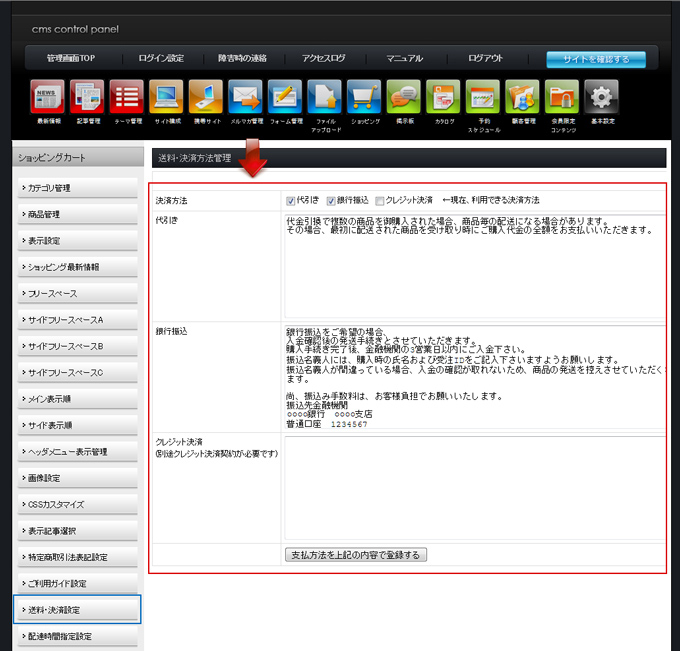Click the メルマガ管理 envelope icon
The width and height of the screenshot is (680, 651).
point(245,98)
